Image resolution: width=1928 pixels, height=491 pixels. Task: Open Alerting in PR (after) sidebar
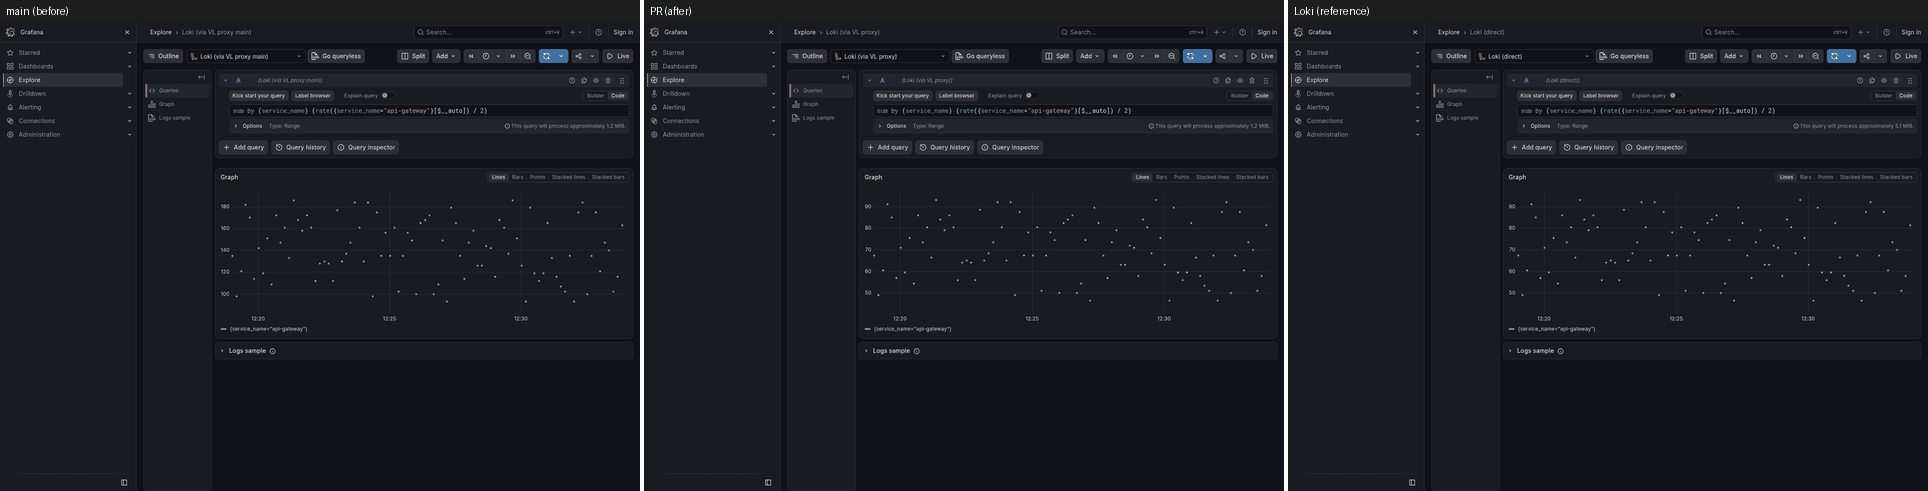674,107
